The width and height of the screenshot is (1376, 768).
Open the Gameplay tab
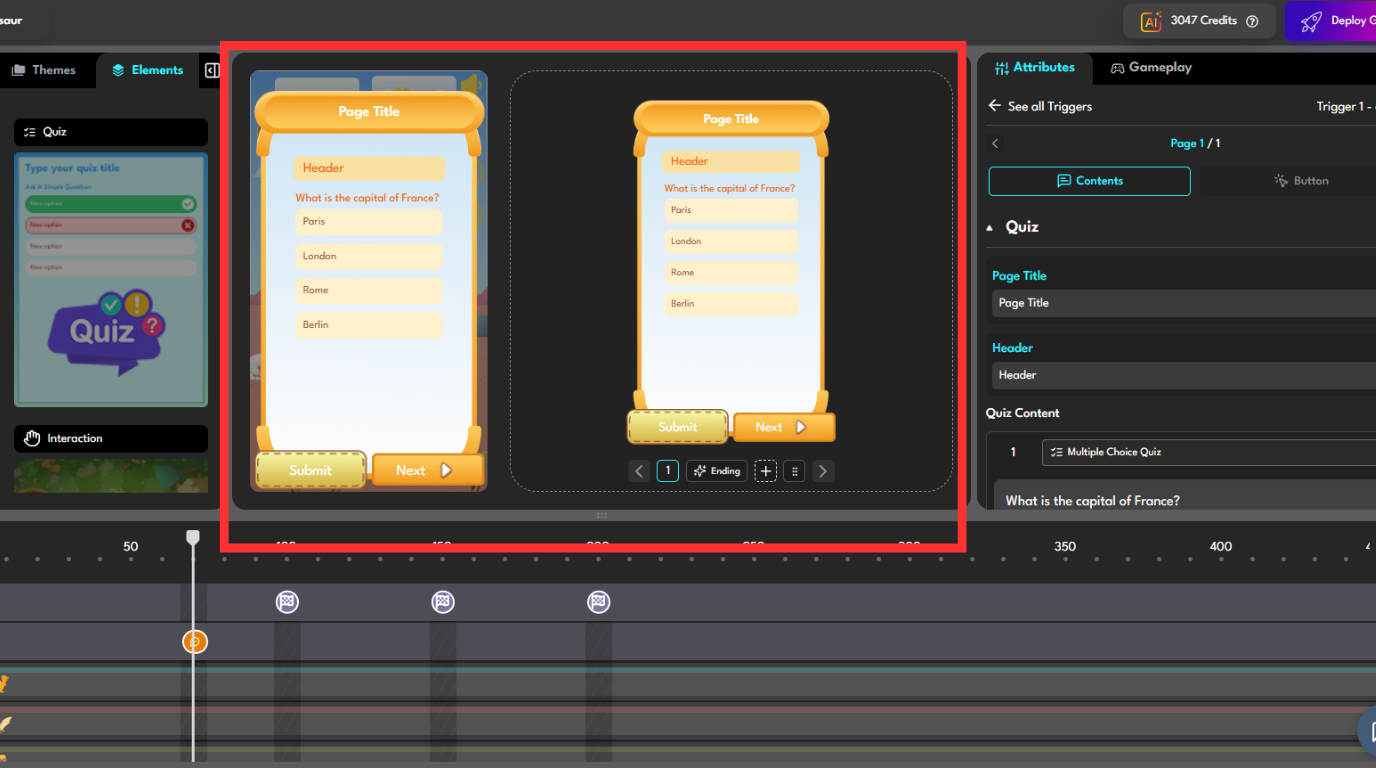(1151, 68)
